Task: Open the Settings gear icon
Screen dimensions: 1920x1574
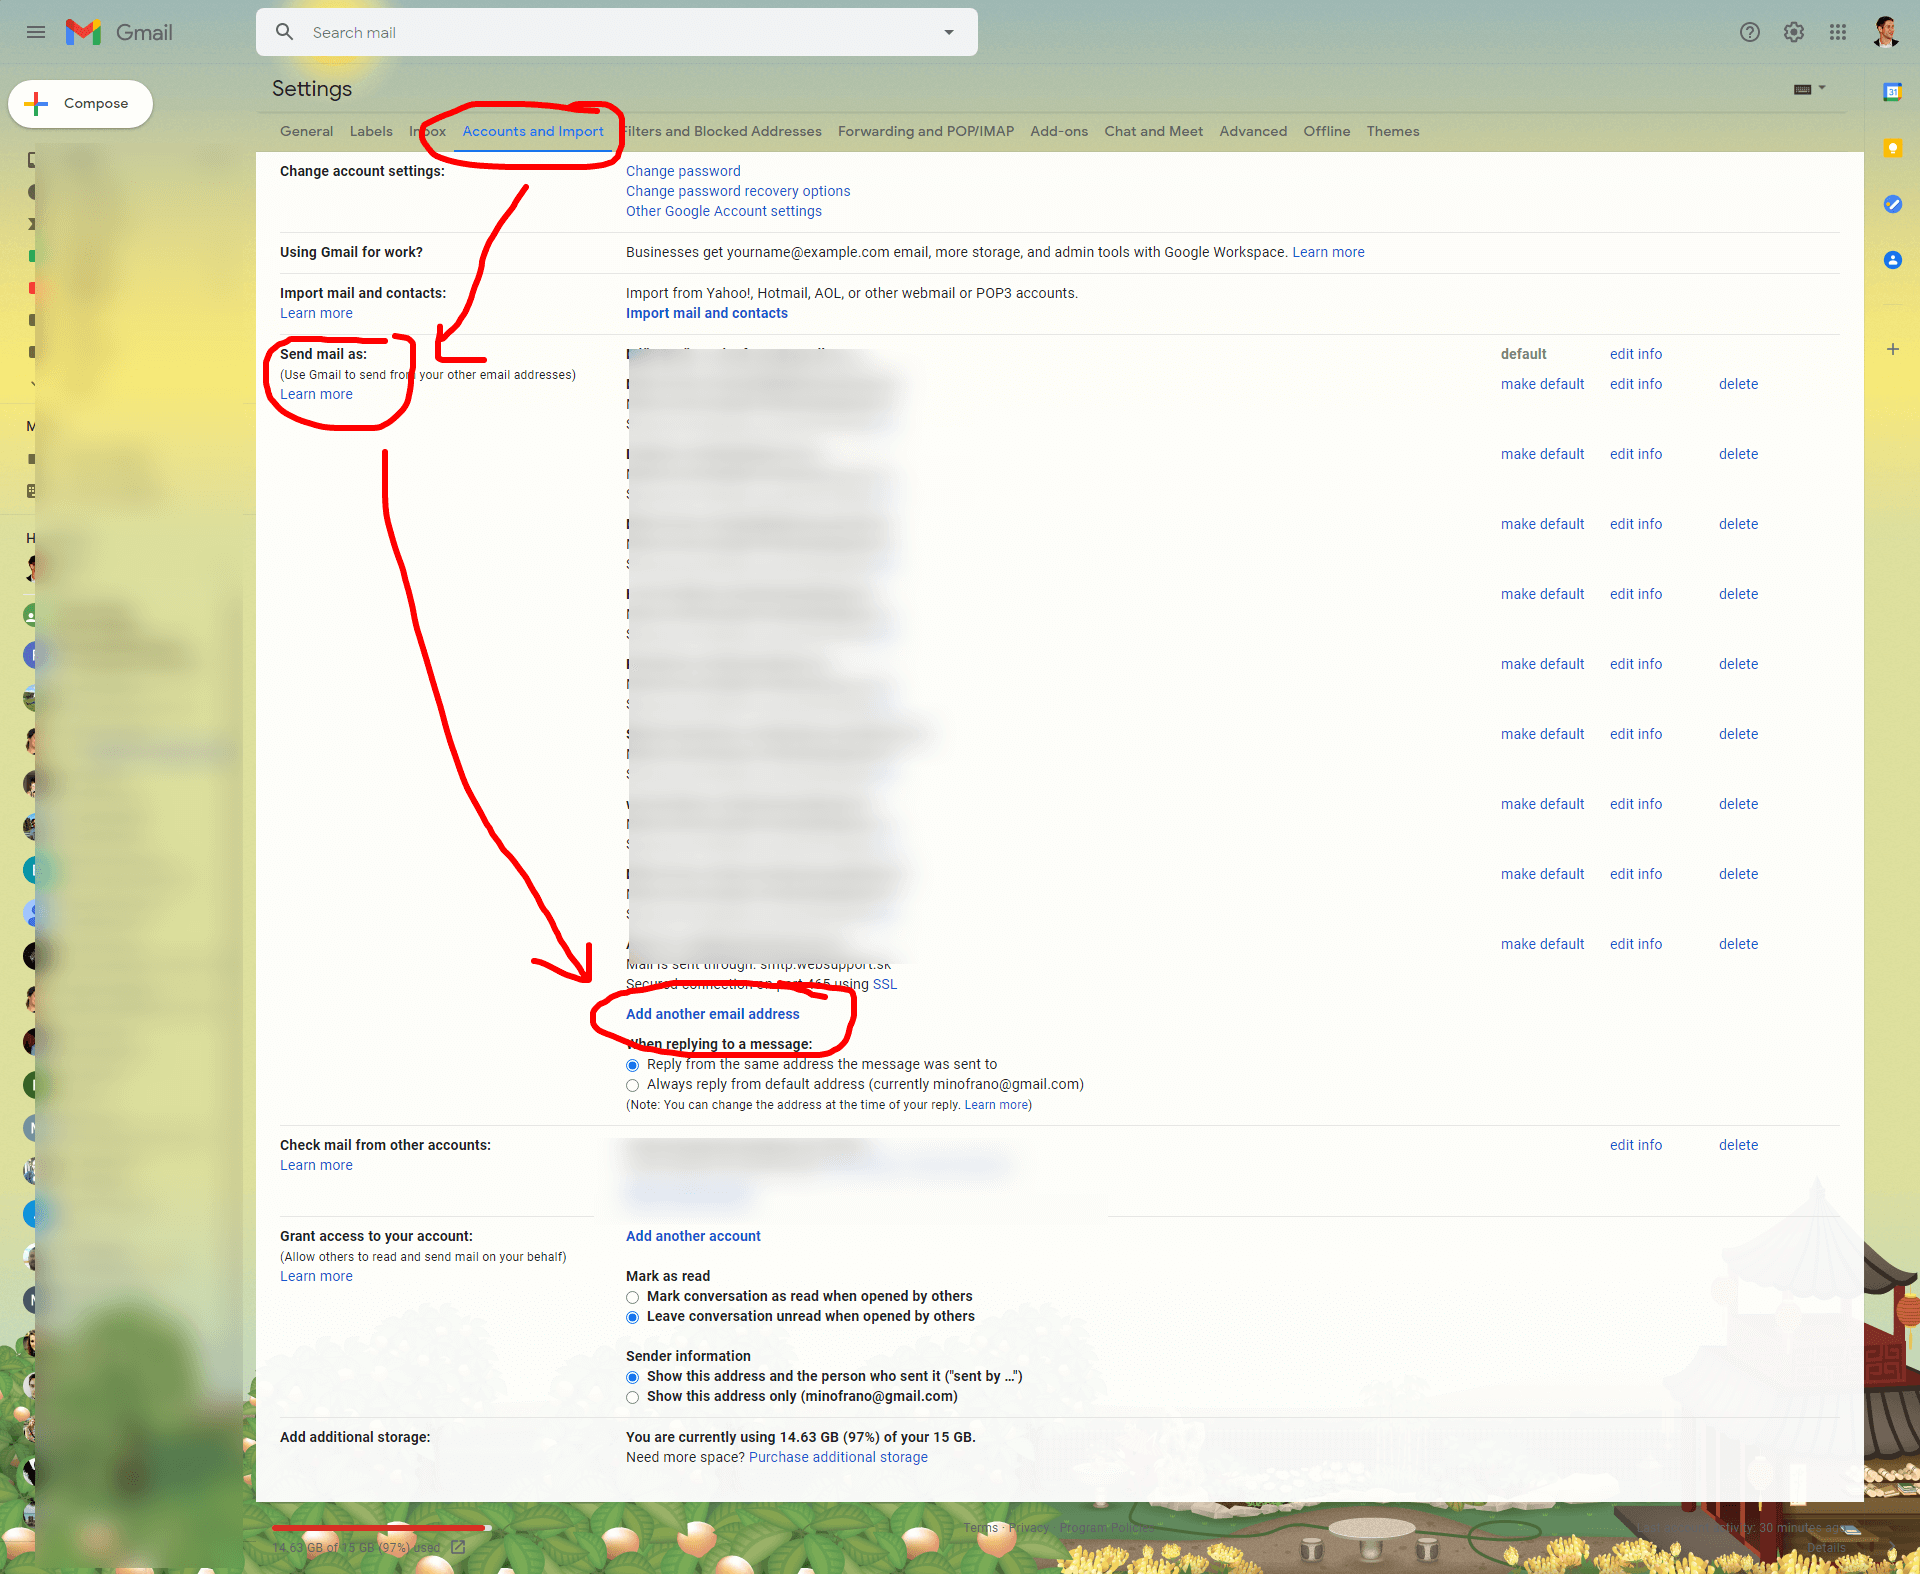Action: (x=1793, y=32)
